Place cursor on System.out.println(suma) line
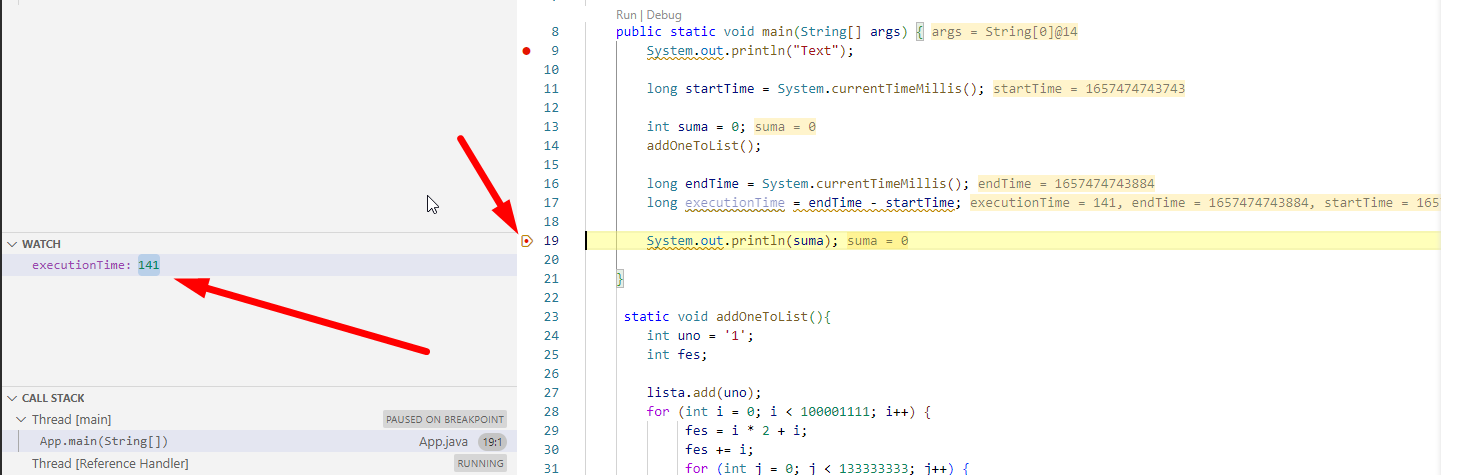Screen dimensions: 1483x475 click(x=743, y=241)
